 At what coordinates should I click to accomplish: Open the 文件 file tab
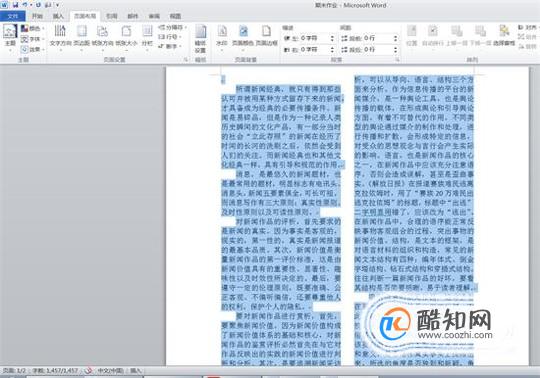(13, 16)
